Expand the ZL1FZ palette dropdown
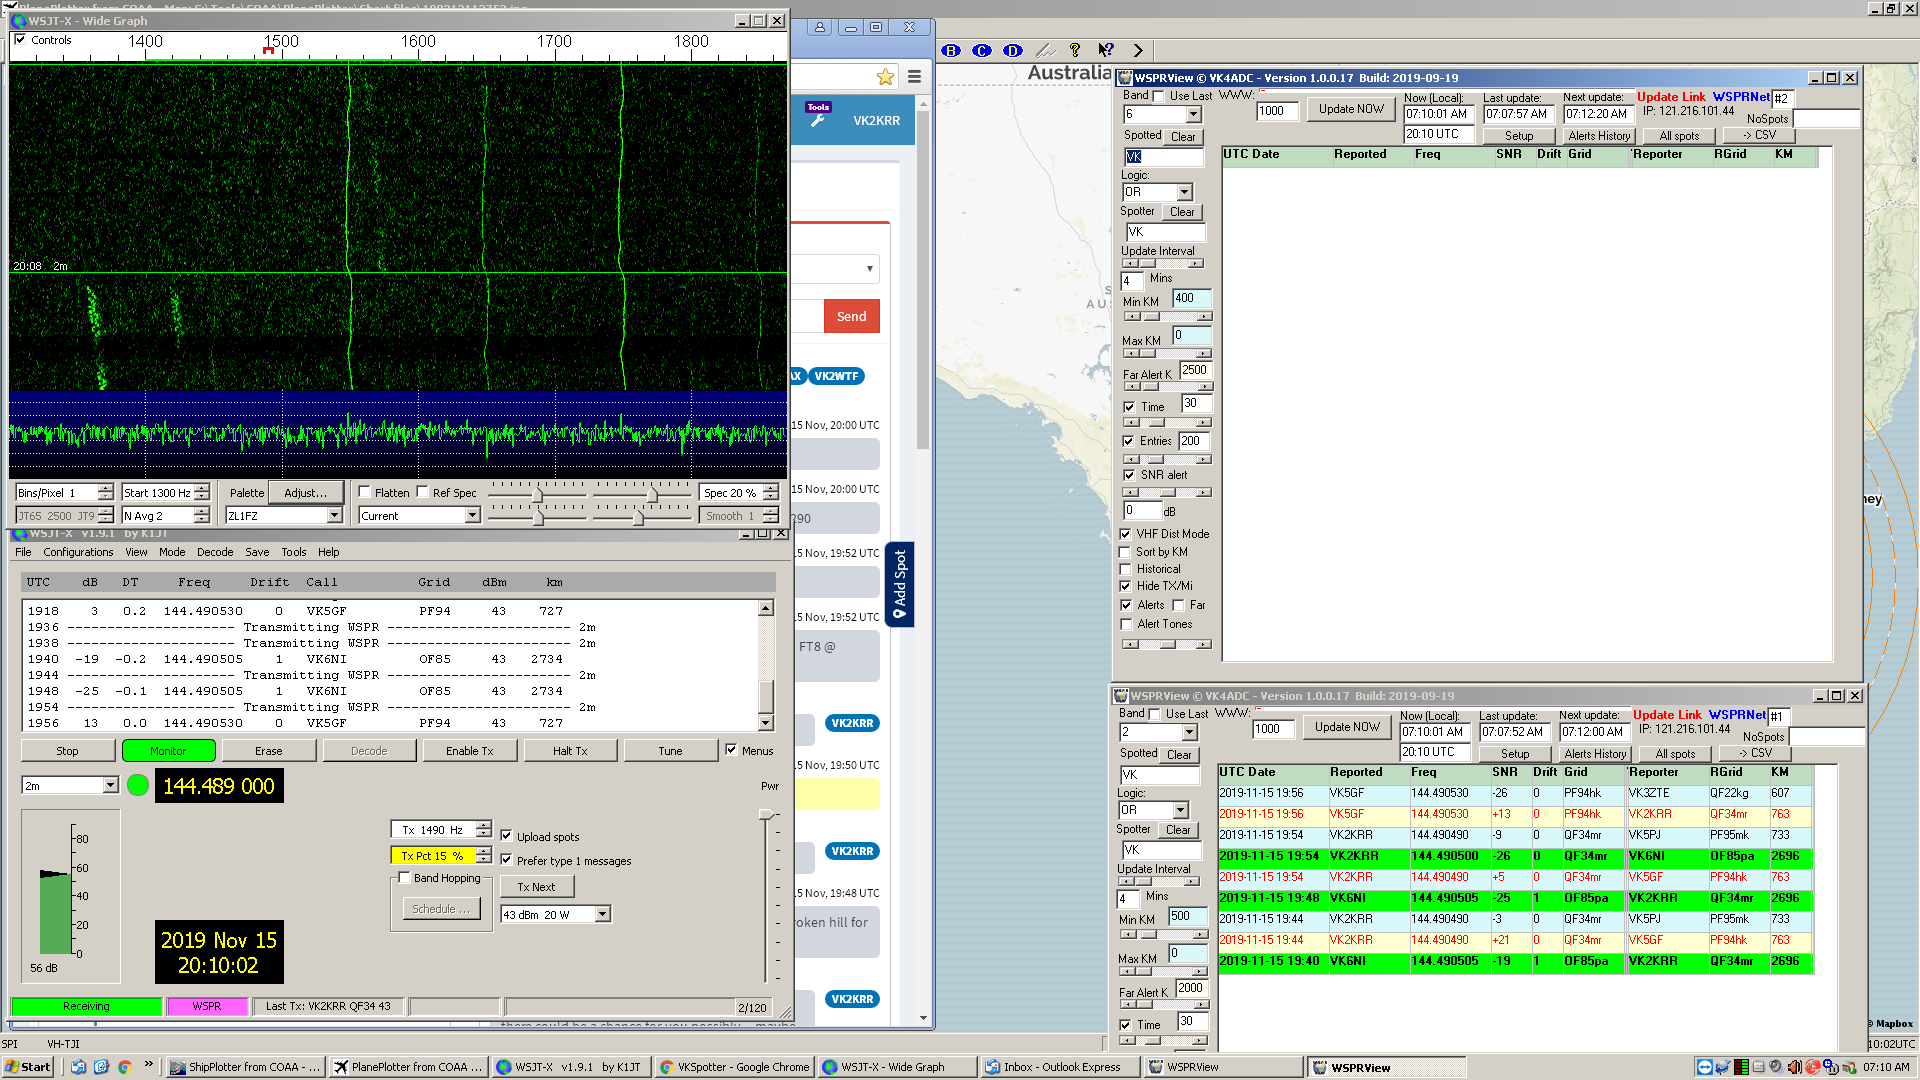Image resolution: width=1920 pixels, height=1080 pixels. [334, 516]
